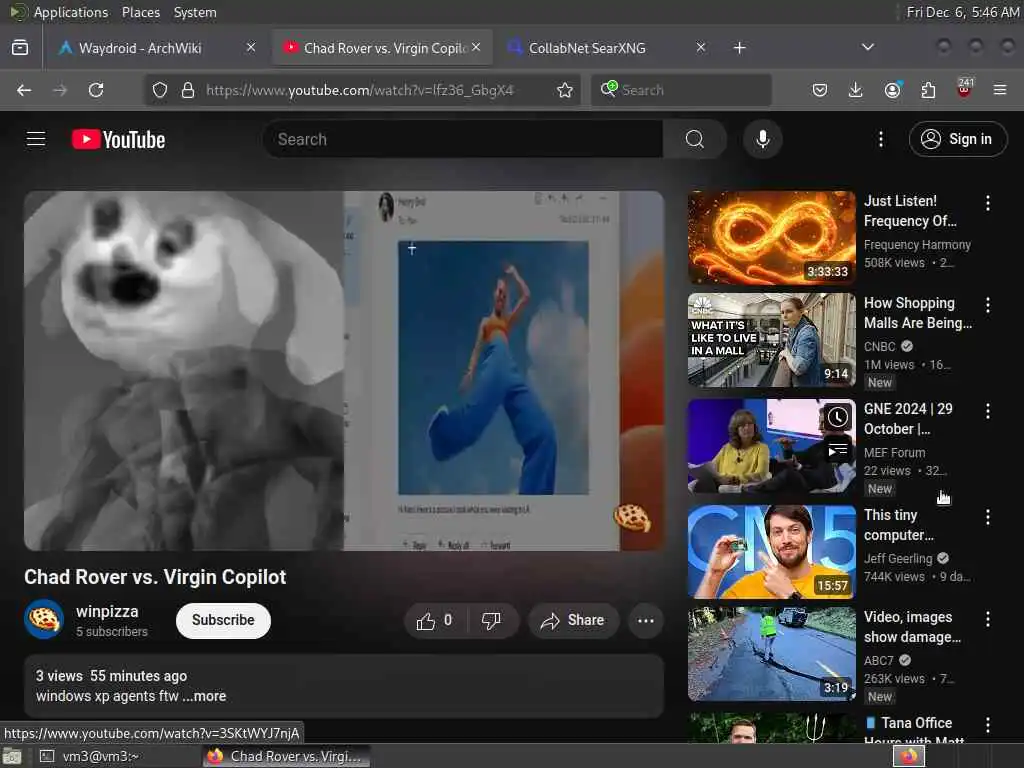Bookmark this page with the star
The width and height of the screenshot is (1024, 768).
565,90
